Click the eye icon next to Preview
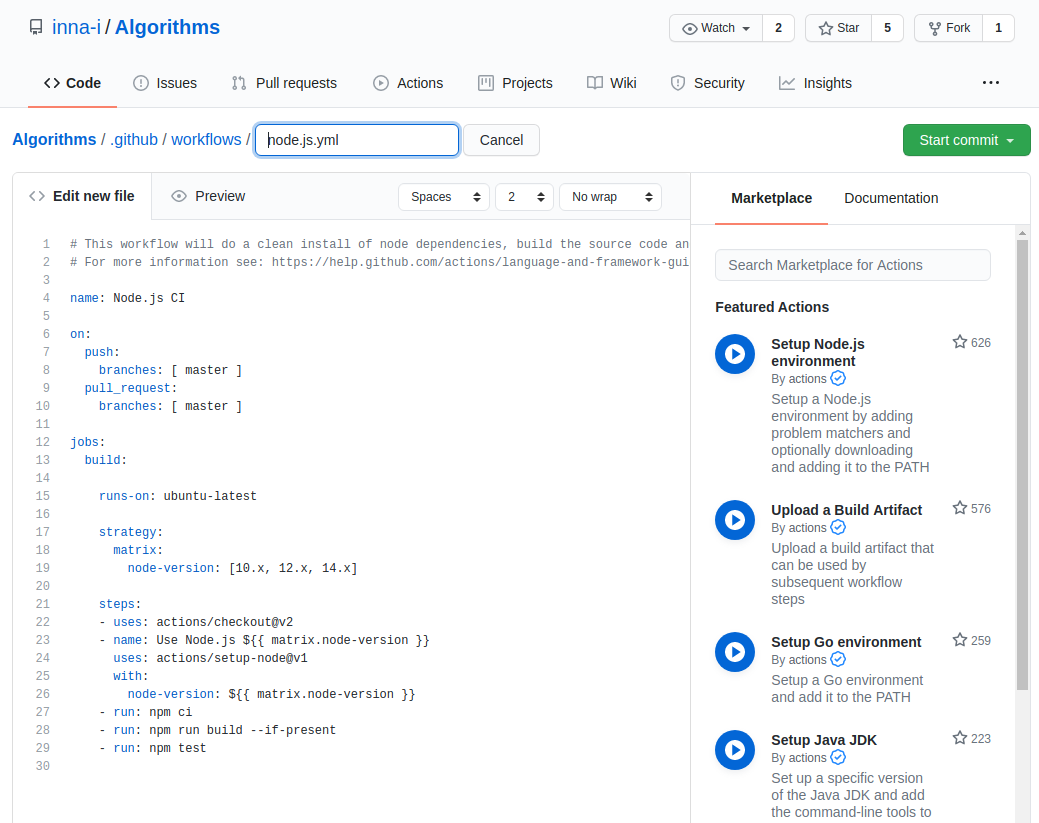Image resolution: width=1039 pixels, height=823 pixels. click(x=179, y=196)
